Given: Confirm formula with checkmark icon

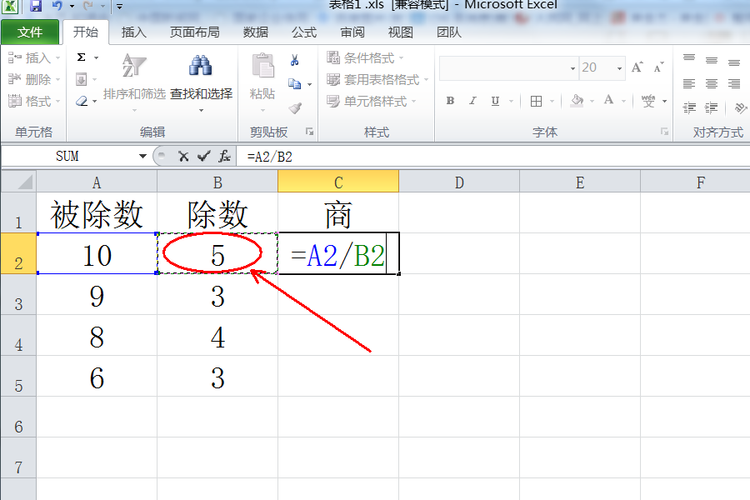Looking at the screenshot, I should tap(204, 156).
